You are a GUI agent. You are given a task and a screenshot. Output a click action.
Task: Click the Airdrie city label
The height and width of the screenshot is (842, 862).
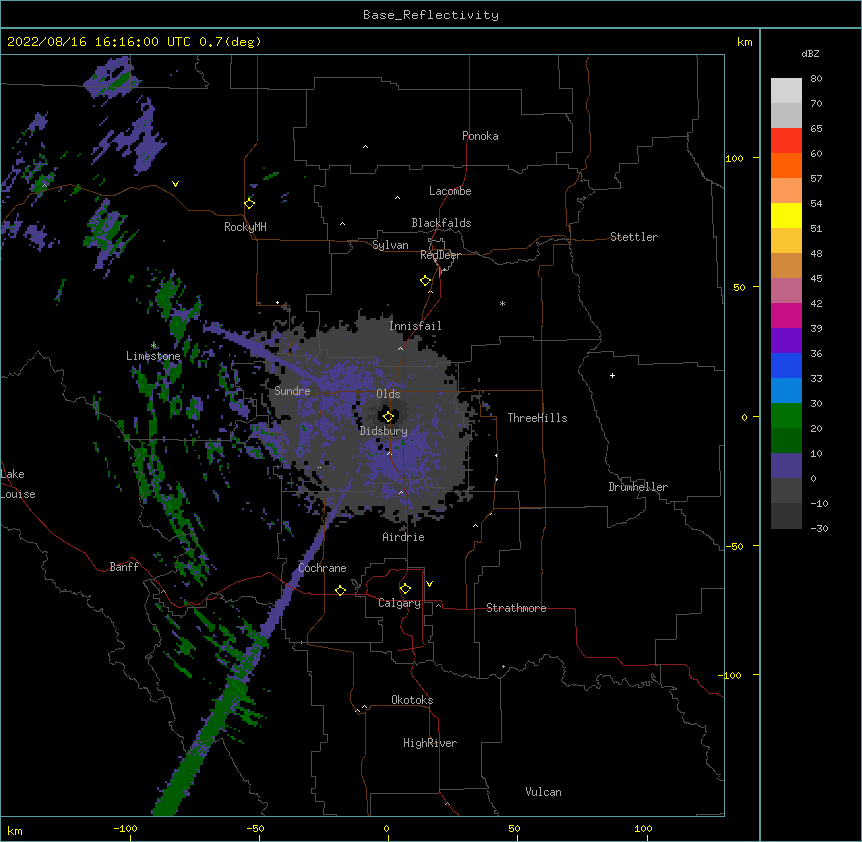pyautogui.click(x=404, y=537)
